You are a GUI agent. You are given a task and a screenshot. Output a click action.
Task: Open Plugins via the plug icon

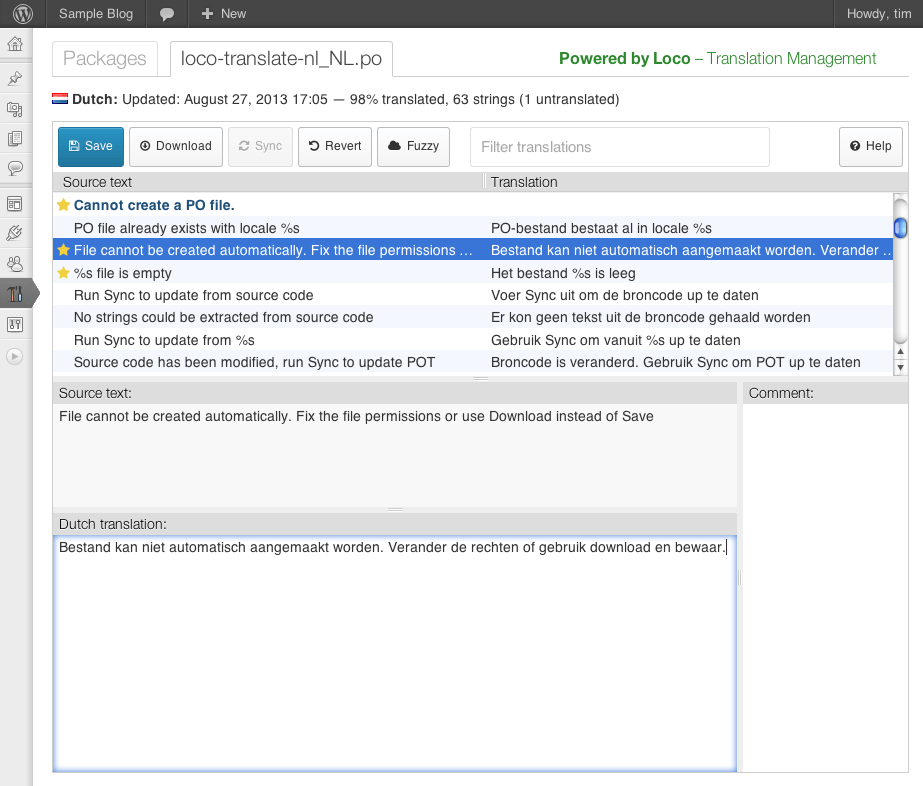[15, 233]
